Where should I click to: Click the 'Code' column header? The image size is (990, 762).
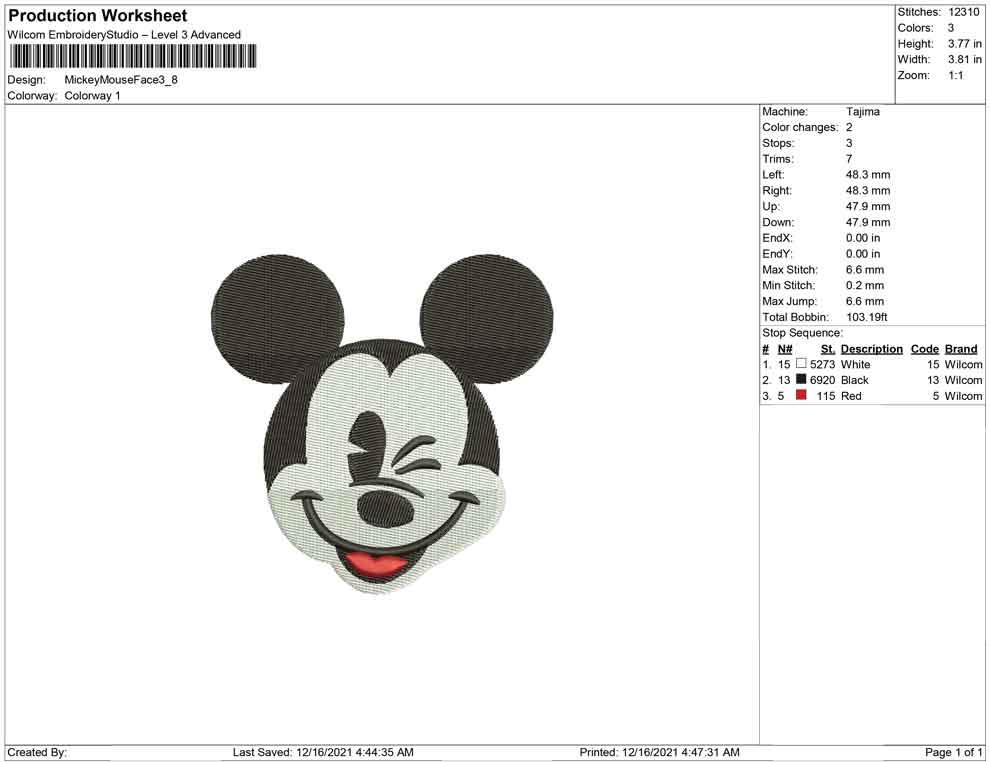924,348
